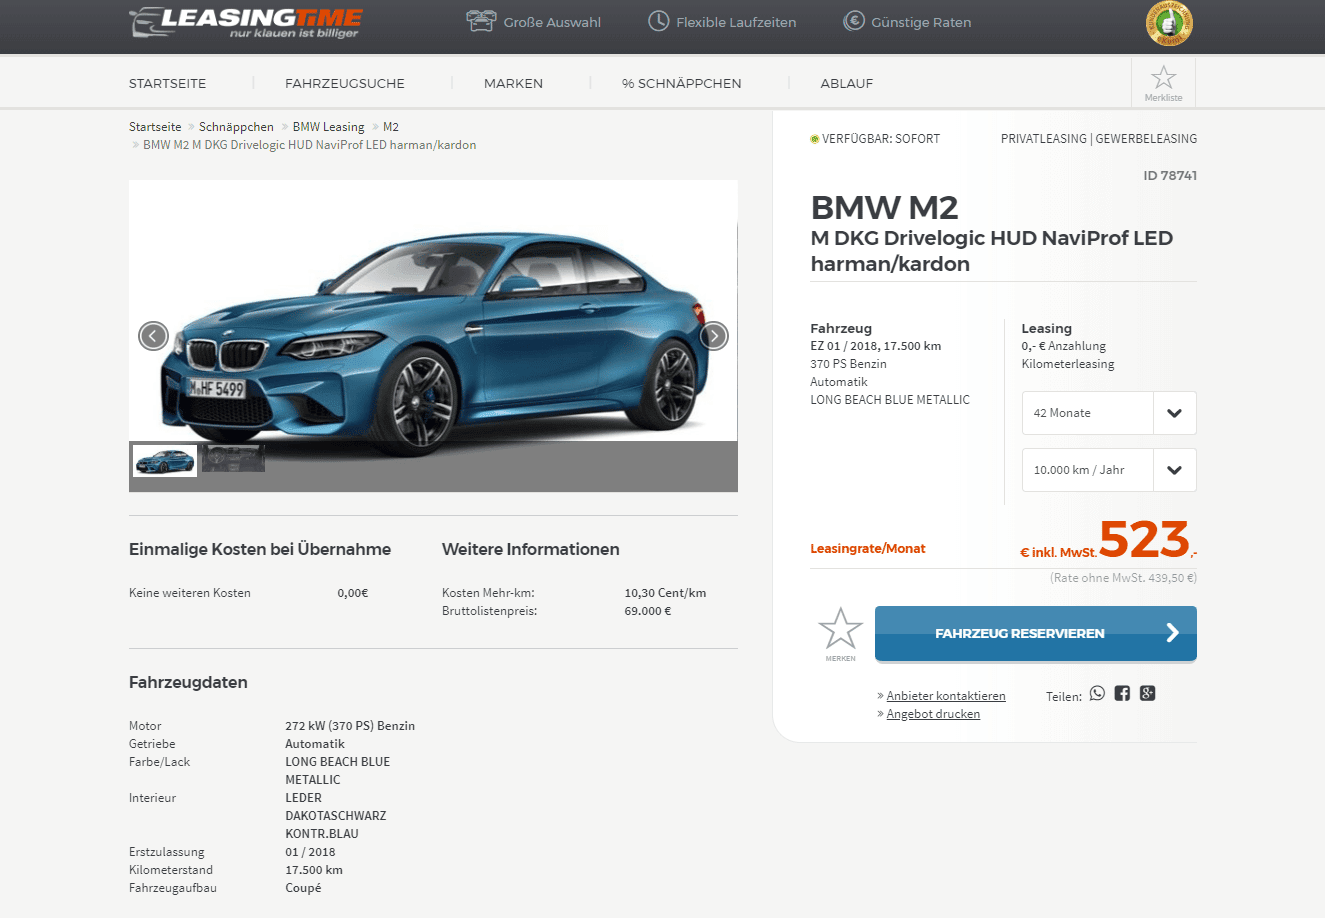Click the Flexible Laufzeiten header text
Screen dimensions: 1325x918
pyautogui.click(x=736, y=22)
